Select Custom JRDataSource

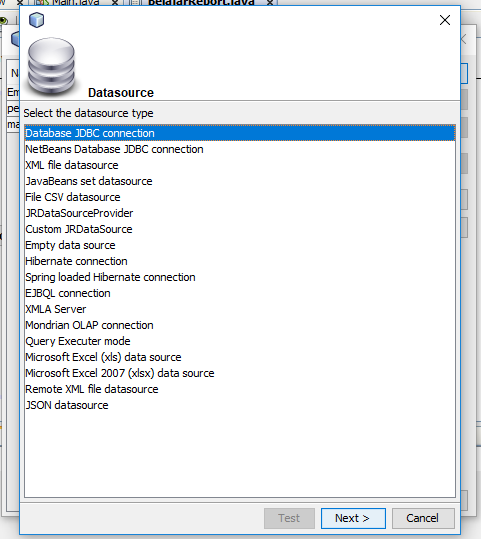pyautogui.click(x=240, y=229)
